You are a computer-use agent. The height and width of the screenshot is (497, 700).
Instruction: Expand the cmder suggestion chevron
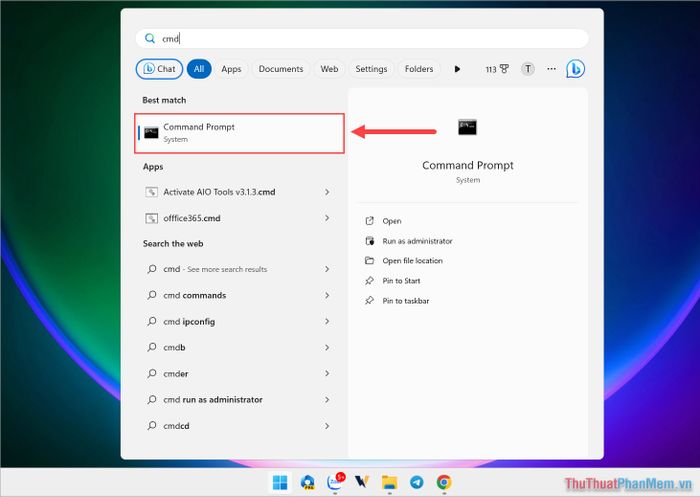tap(327, 373)
